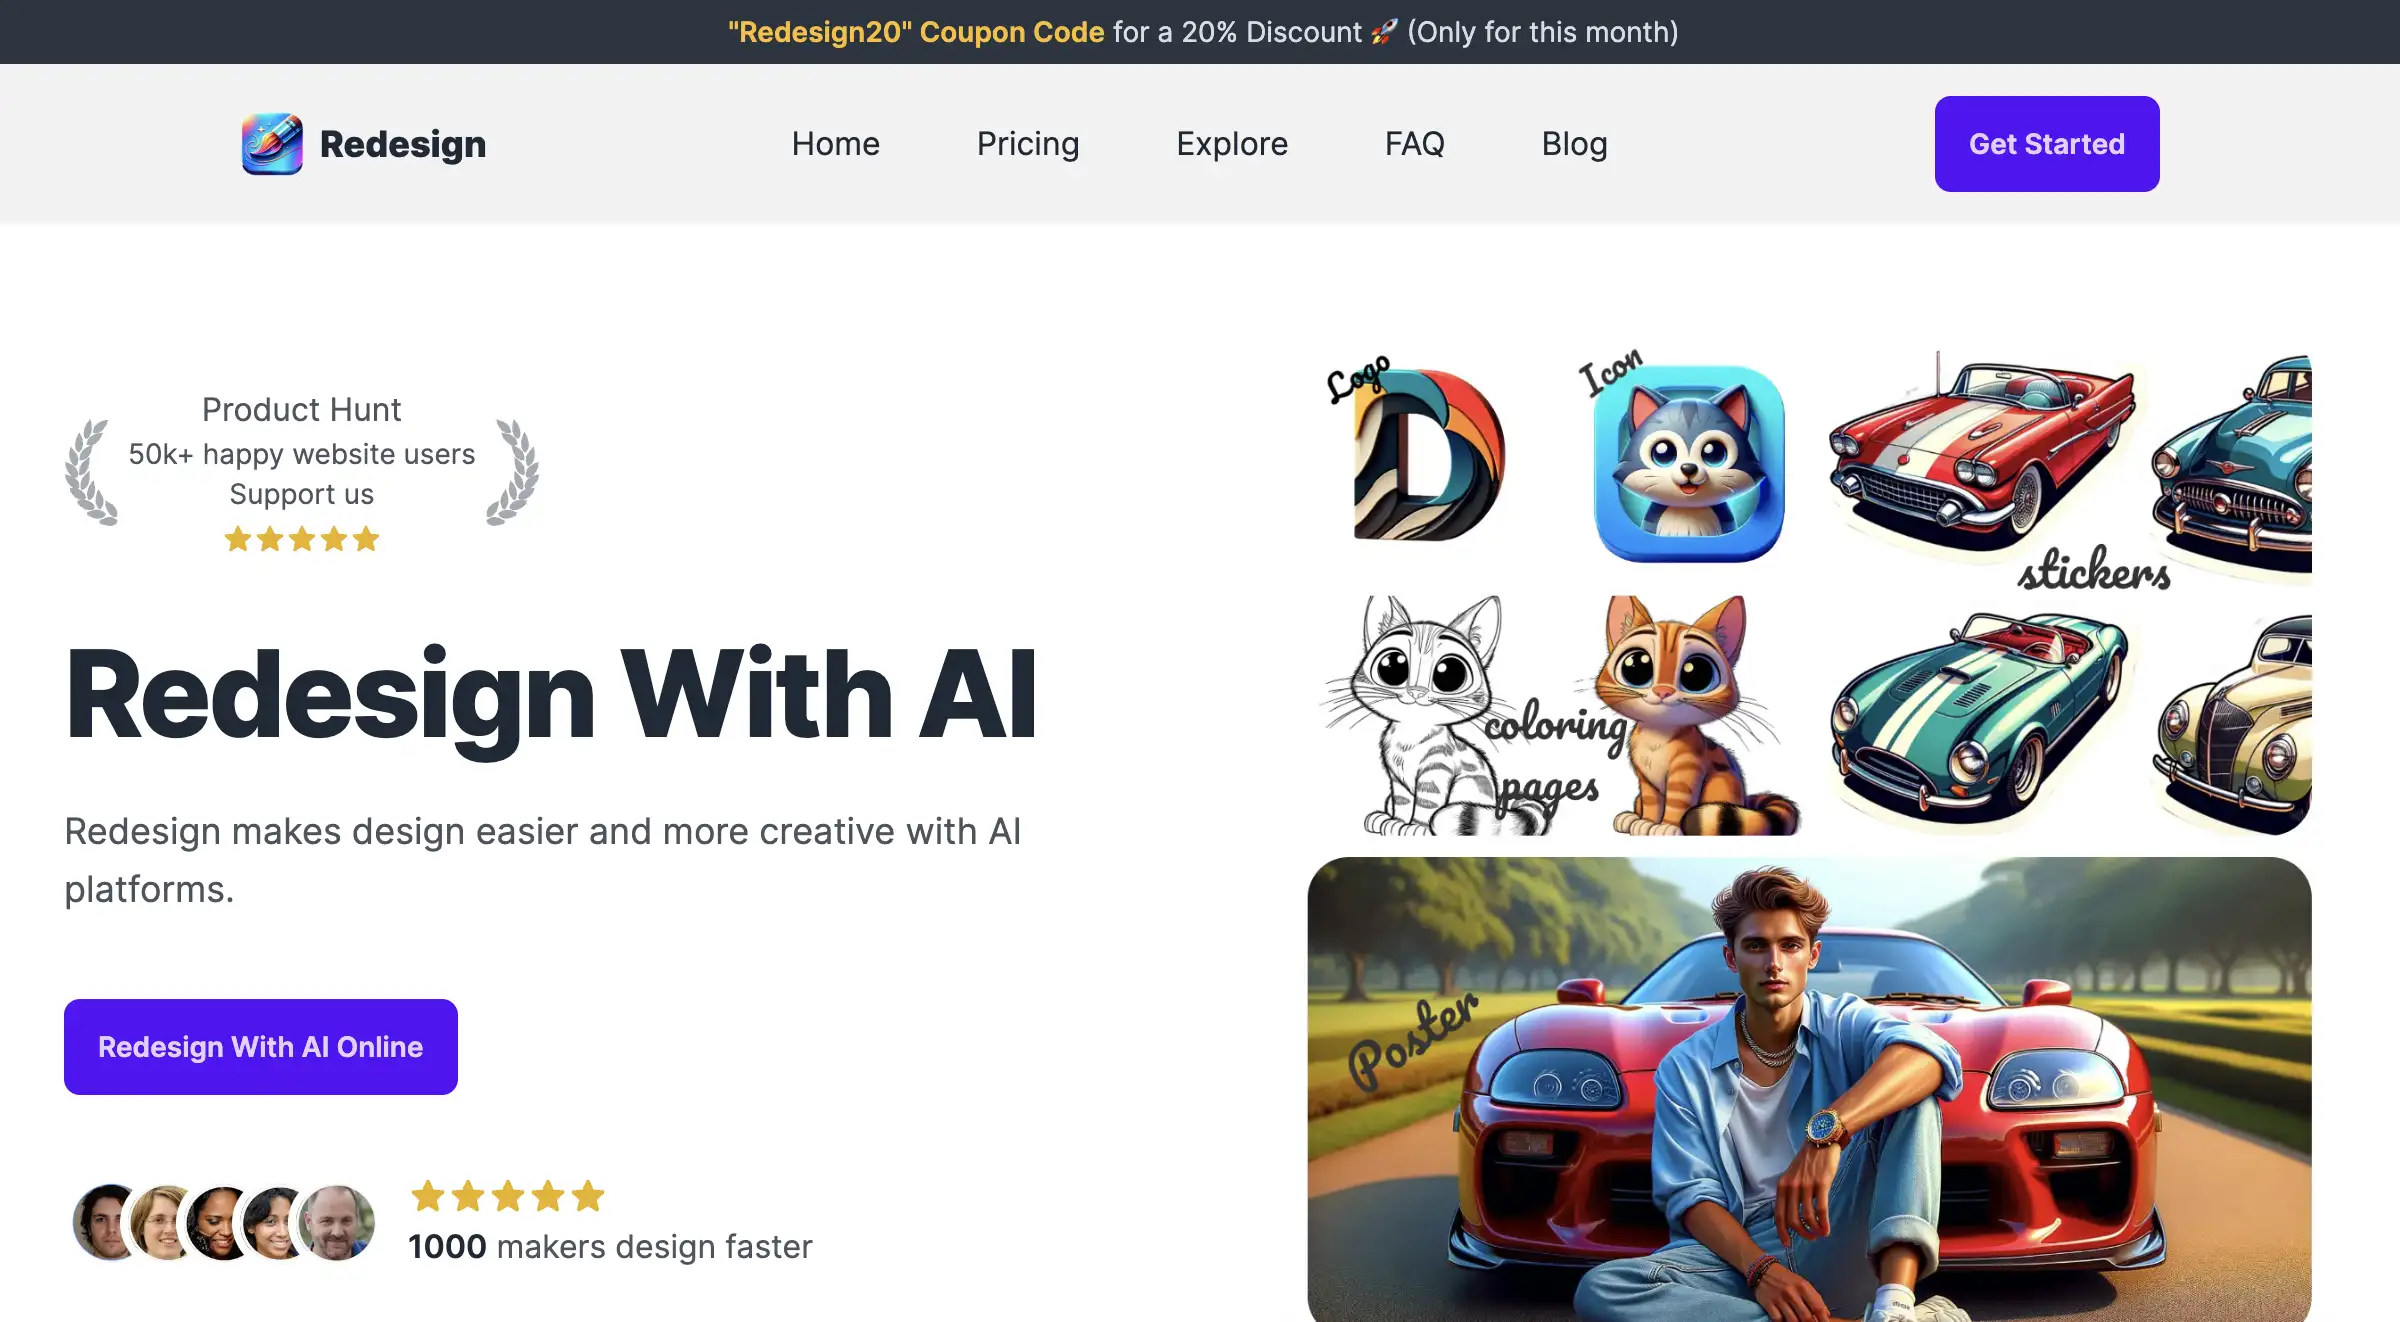This screenshot has height=1322, width=2400.
Task: Open the poster image with red car
Action: (1809, 1090)
